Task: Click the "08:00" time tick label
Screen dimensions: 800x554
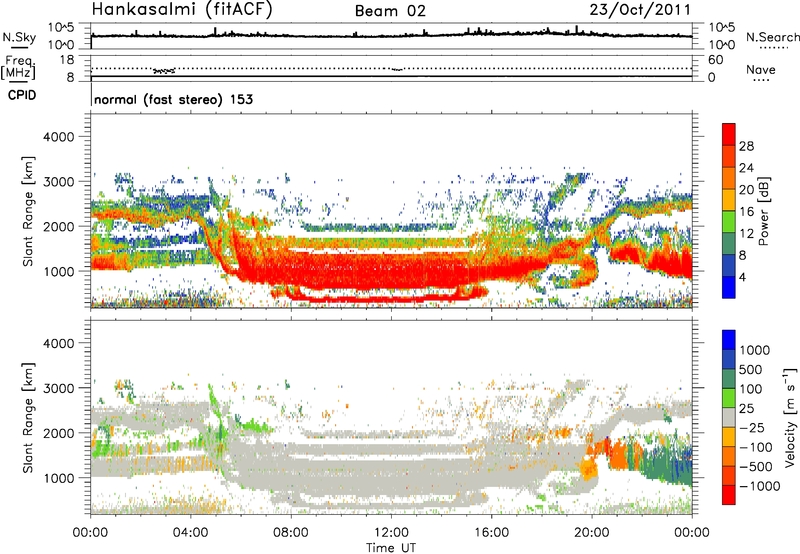Action: [291, 533]
